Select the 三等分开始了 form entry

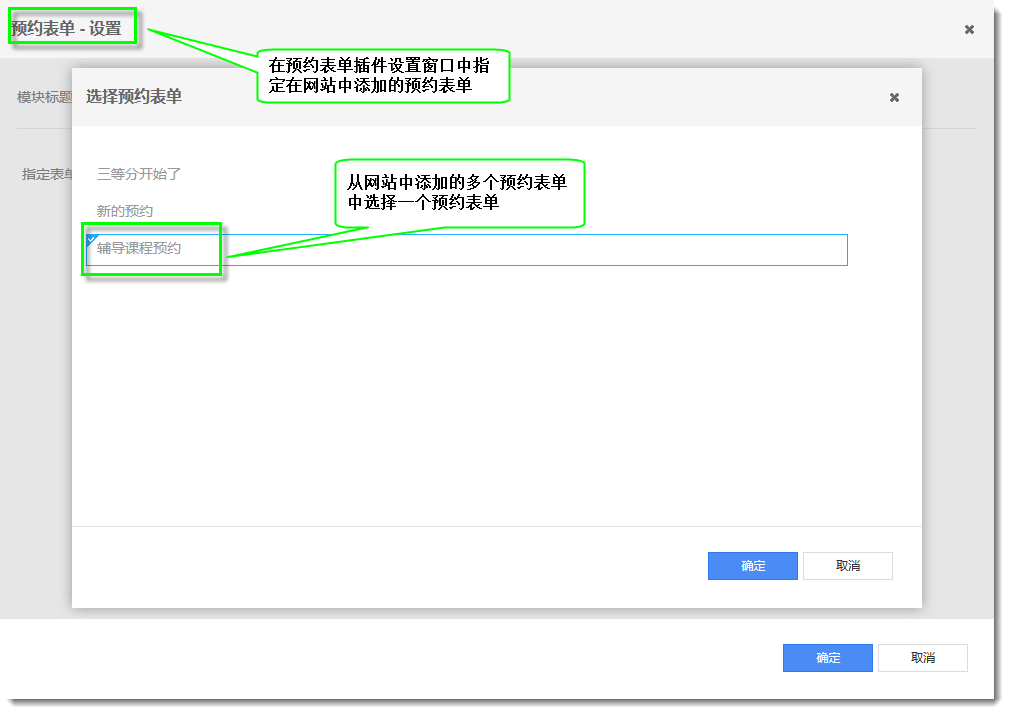click(139, 174)
